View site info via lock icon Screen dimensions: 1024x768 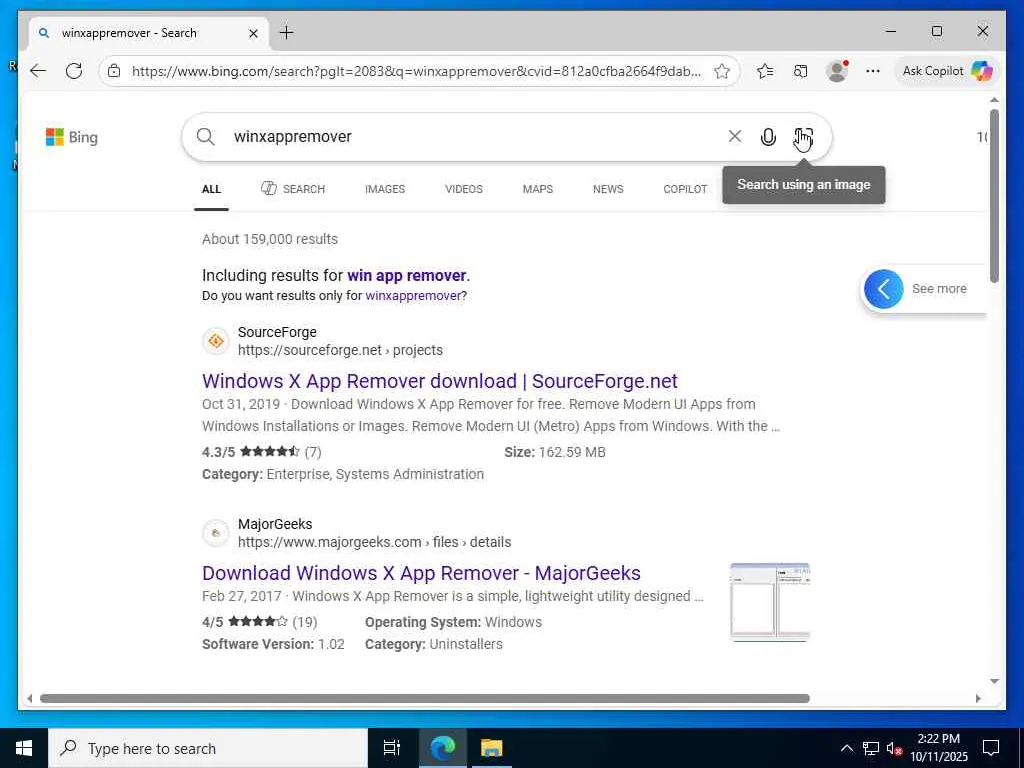(x=114, y=71)
